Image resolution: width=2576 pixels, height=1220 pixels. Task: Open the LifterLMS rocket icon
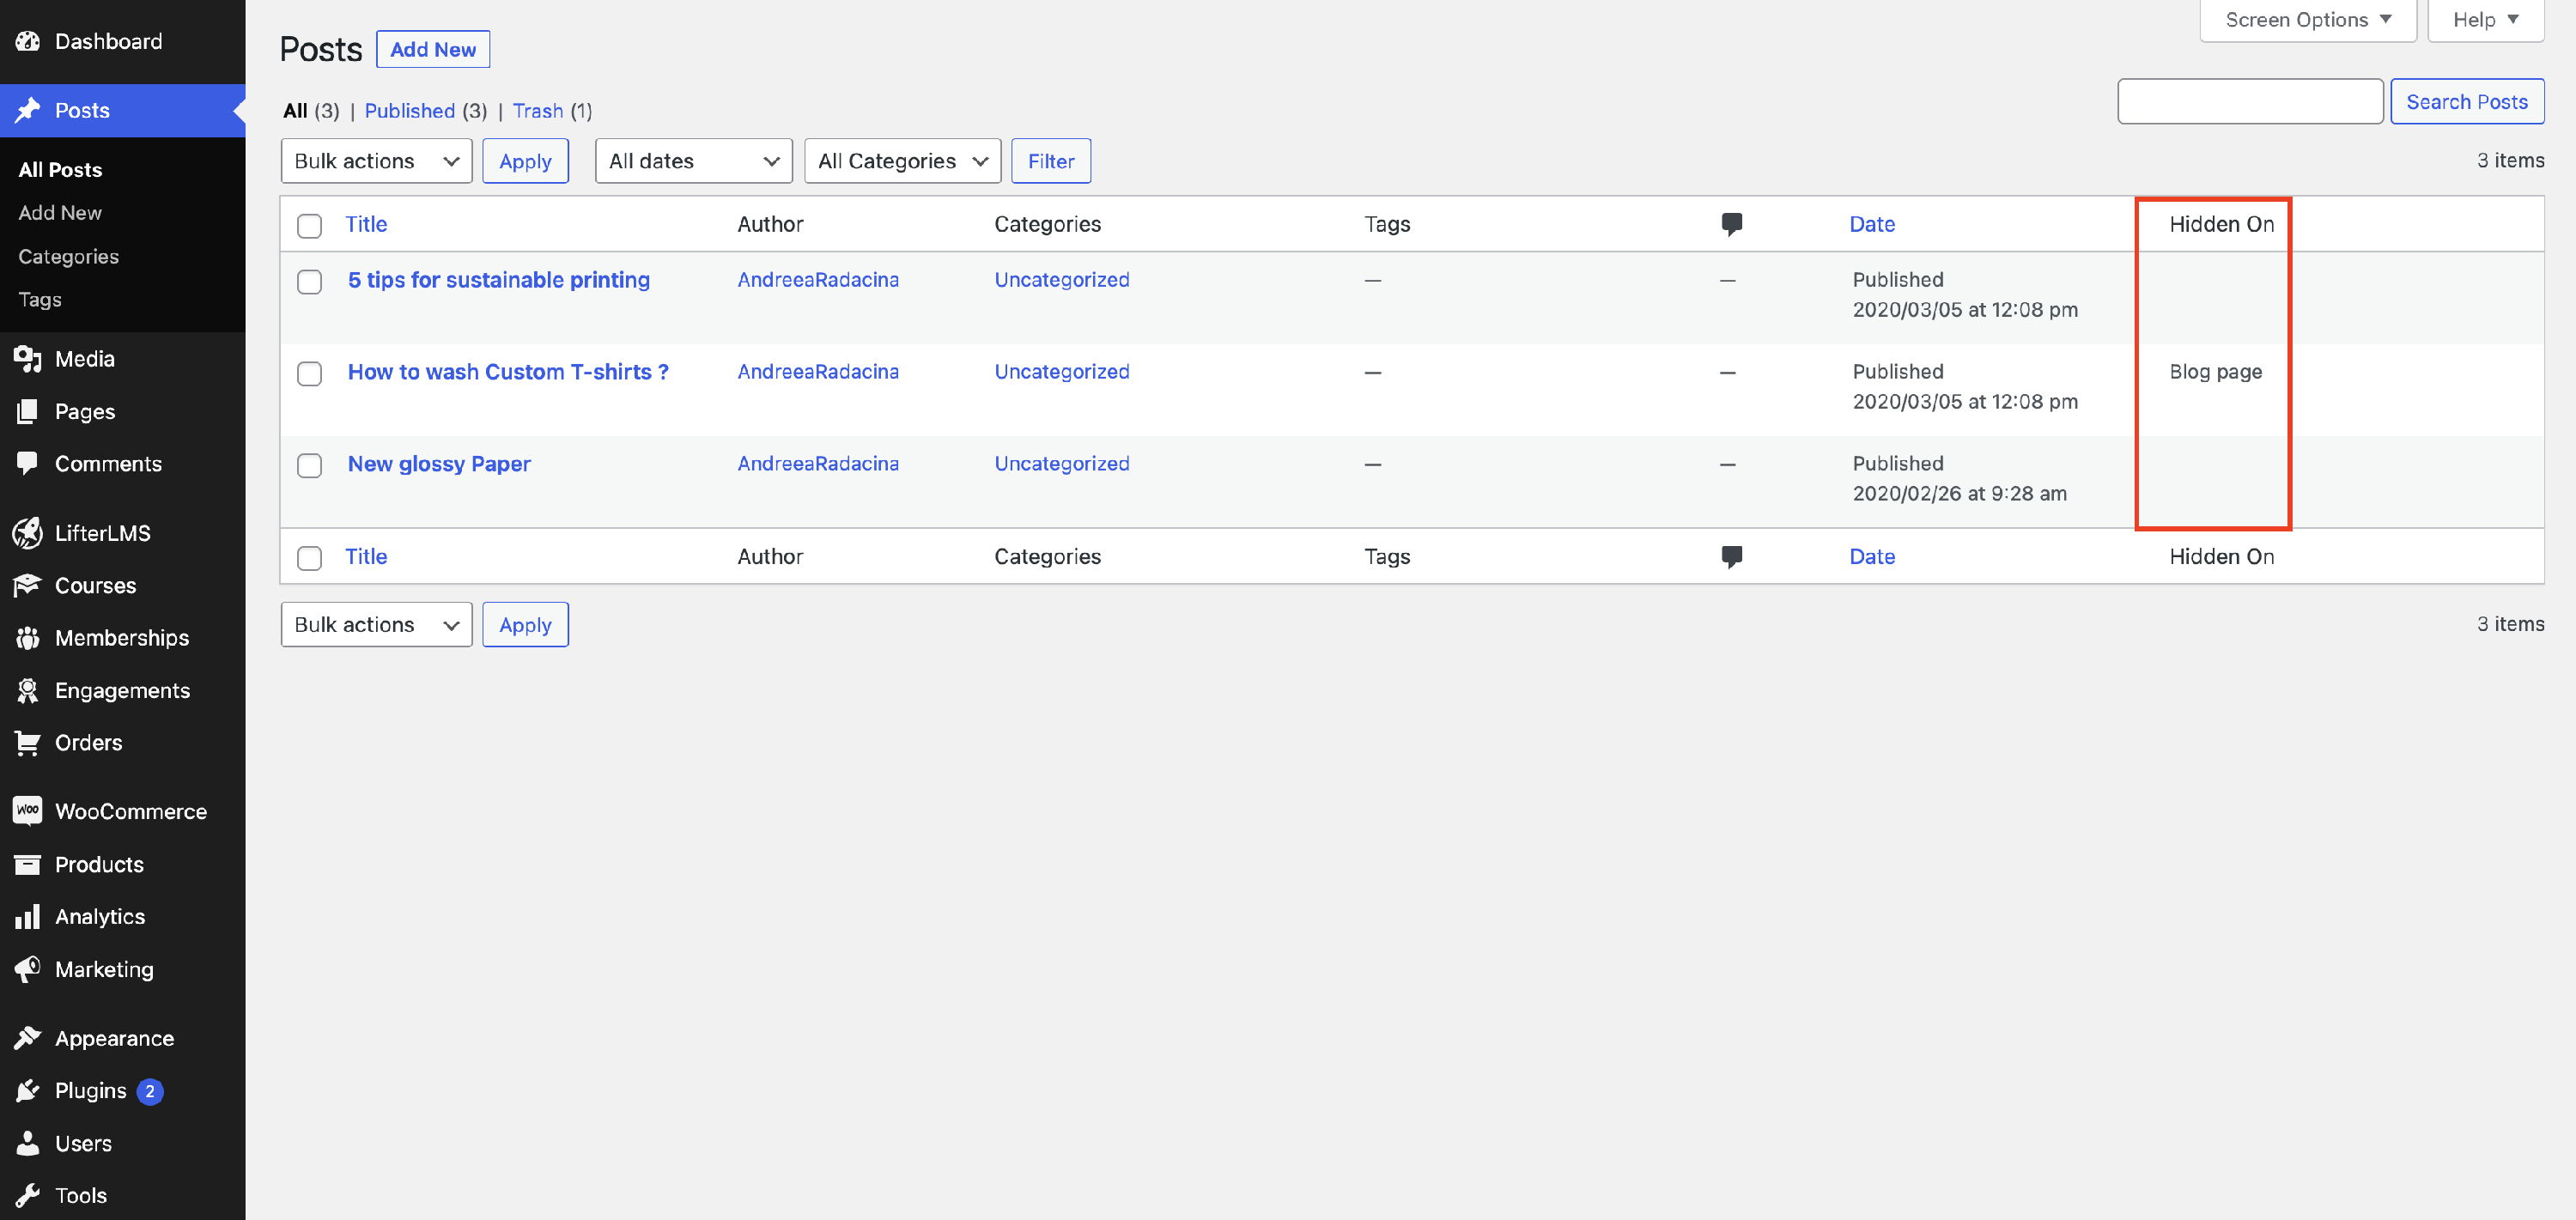[27, 533]
